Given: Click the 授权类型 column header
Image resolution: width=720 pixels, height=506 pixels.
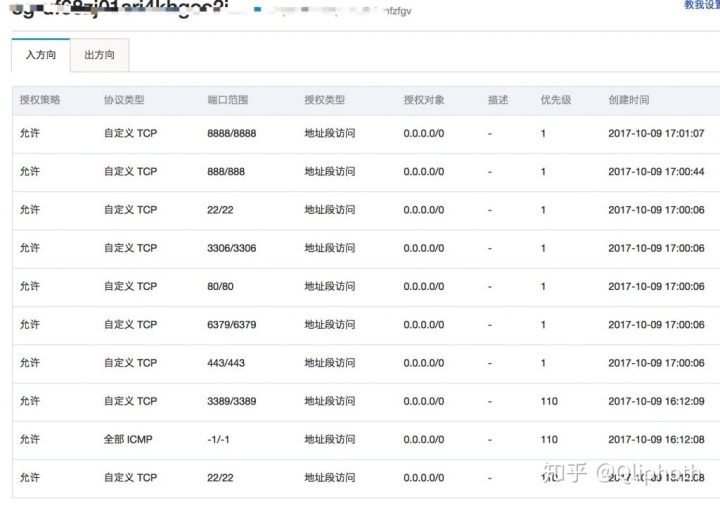Looking at the screenshot, I should click(x=325, y=100).
